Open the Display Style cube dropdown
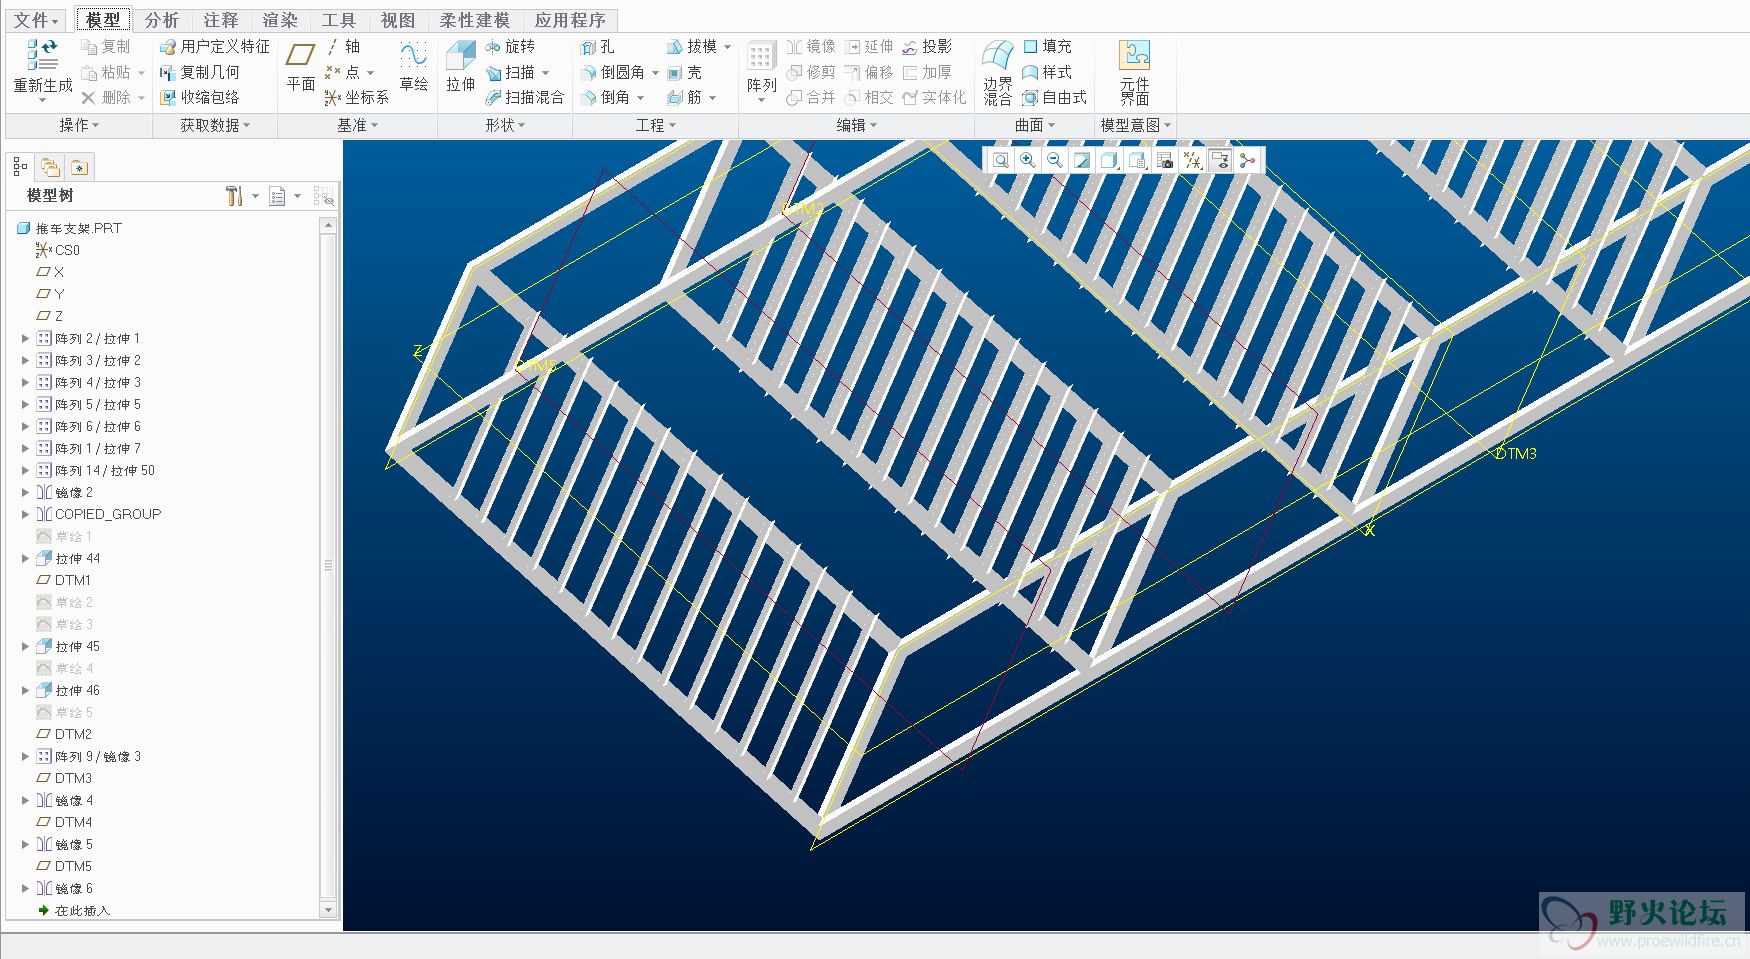This screenshot has width=1750, height=959. (x=1109, y=160)
